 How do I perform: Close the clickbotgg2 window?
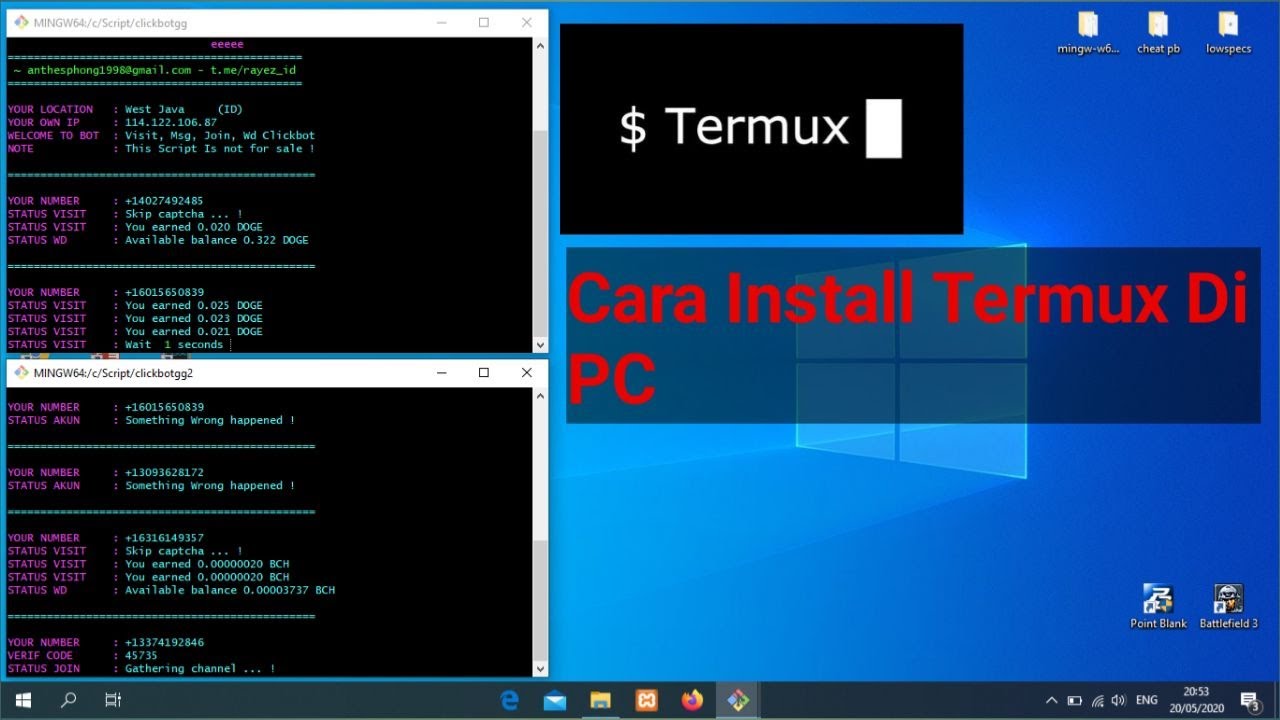click(527, 373)
